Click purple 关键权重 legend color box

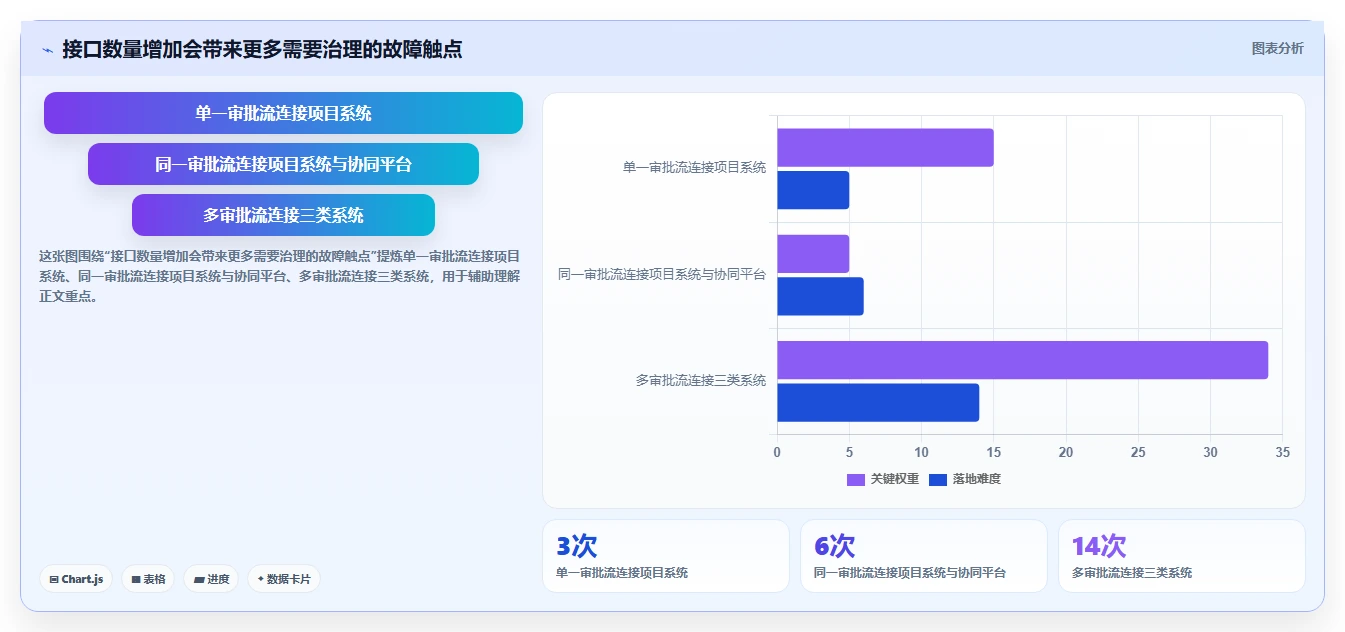click(x=856, y=479)
